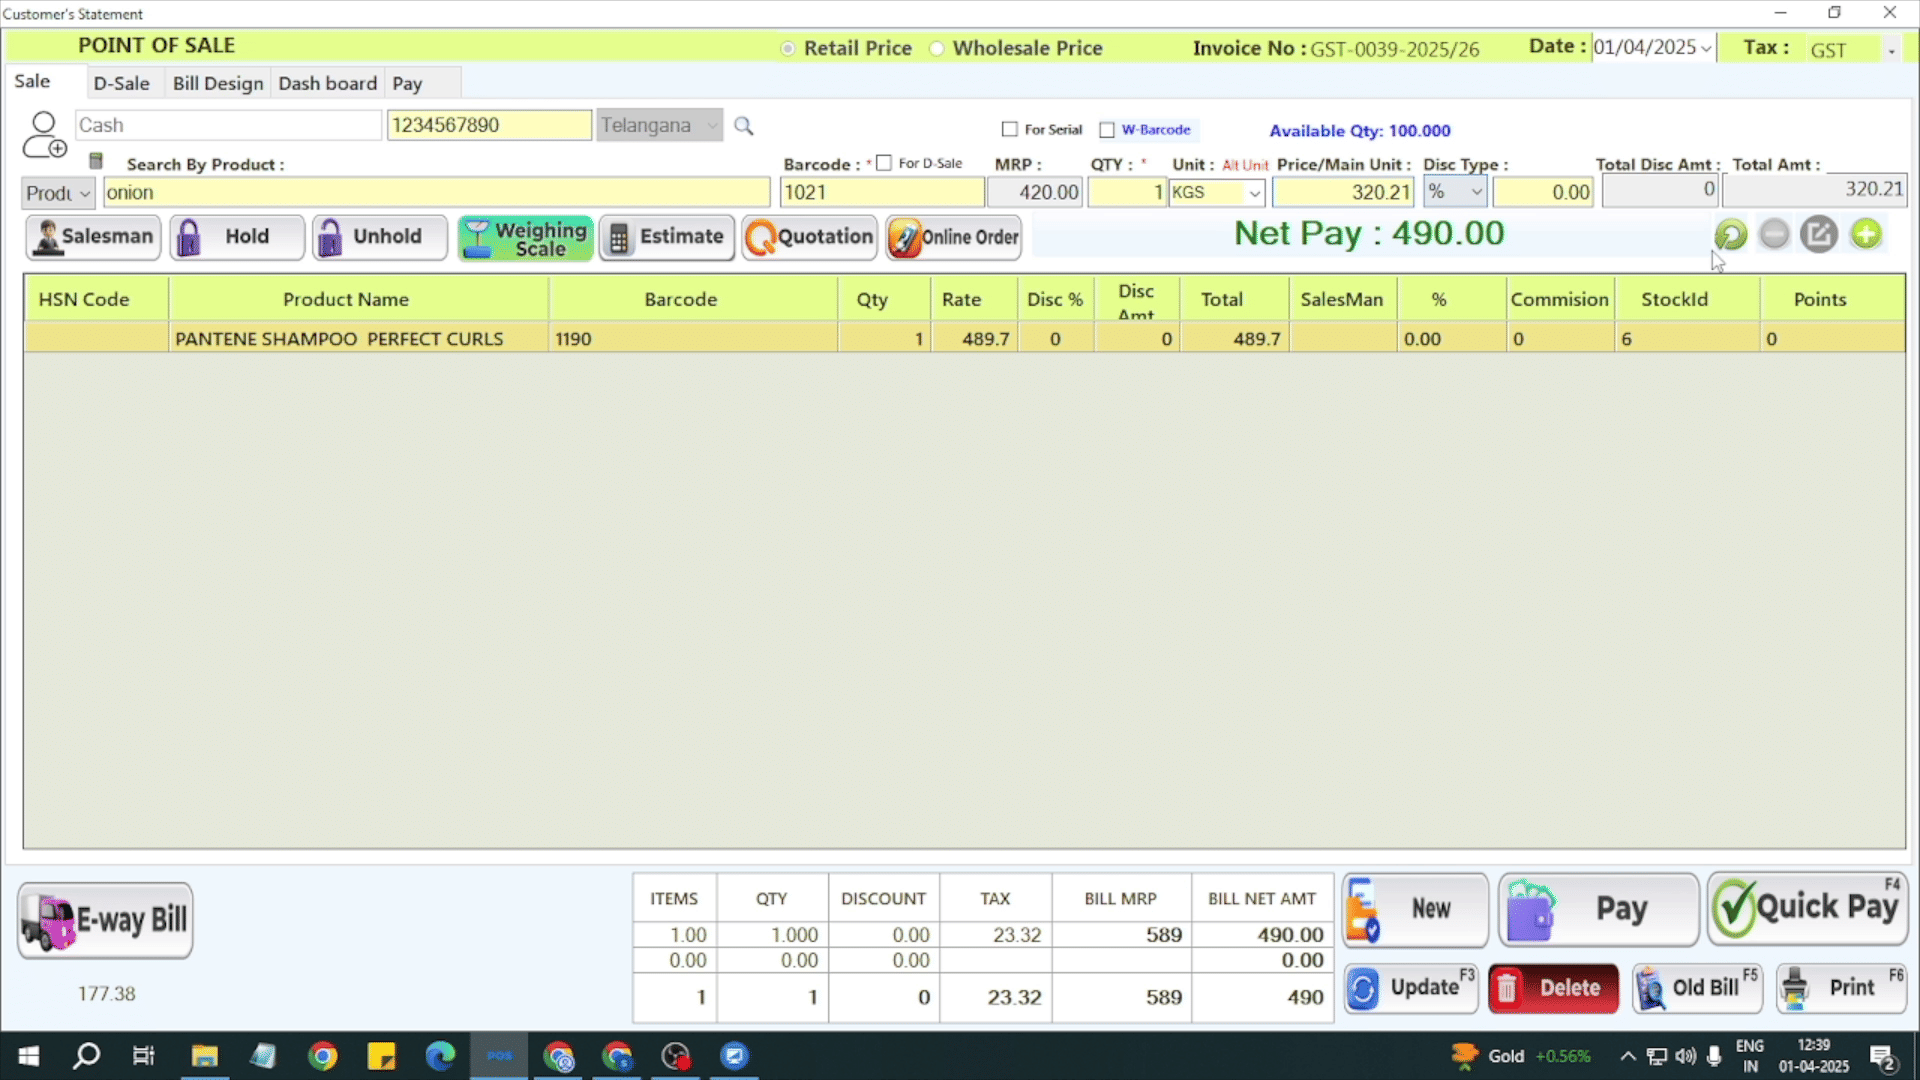Open the invoice Date dropdown

pyautogui.click(x=1705, y=48)
